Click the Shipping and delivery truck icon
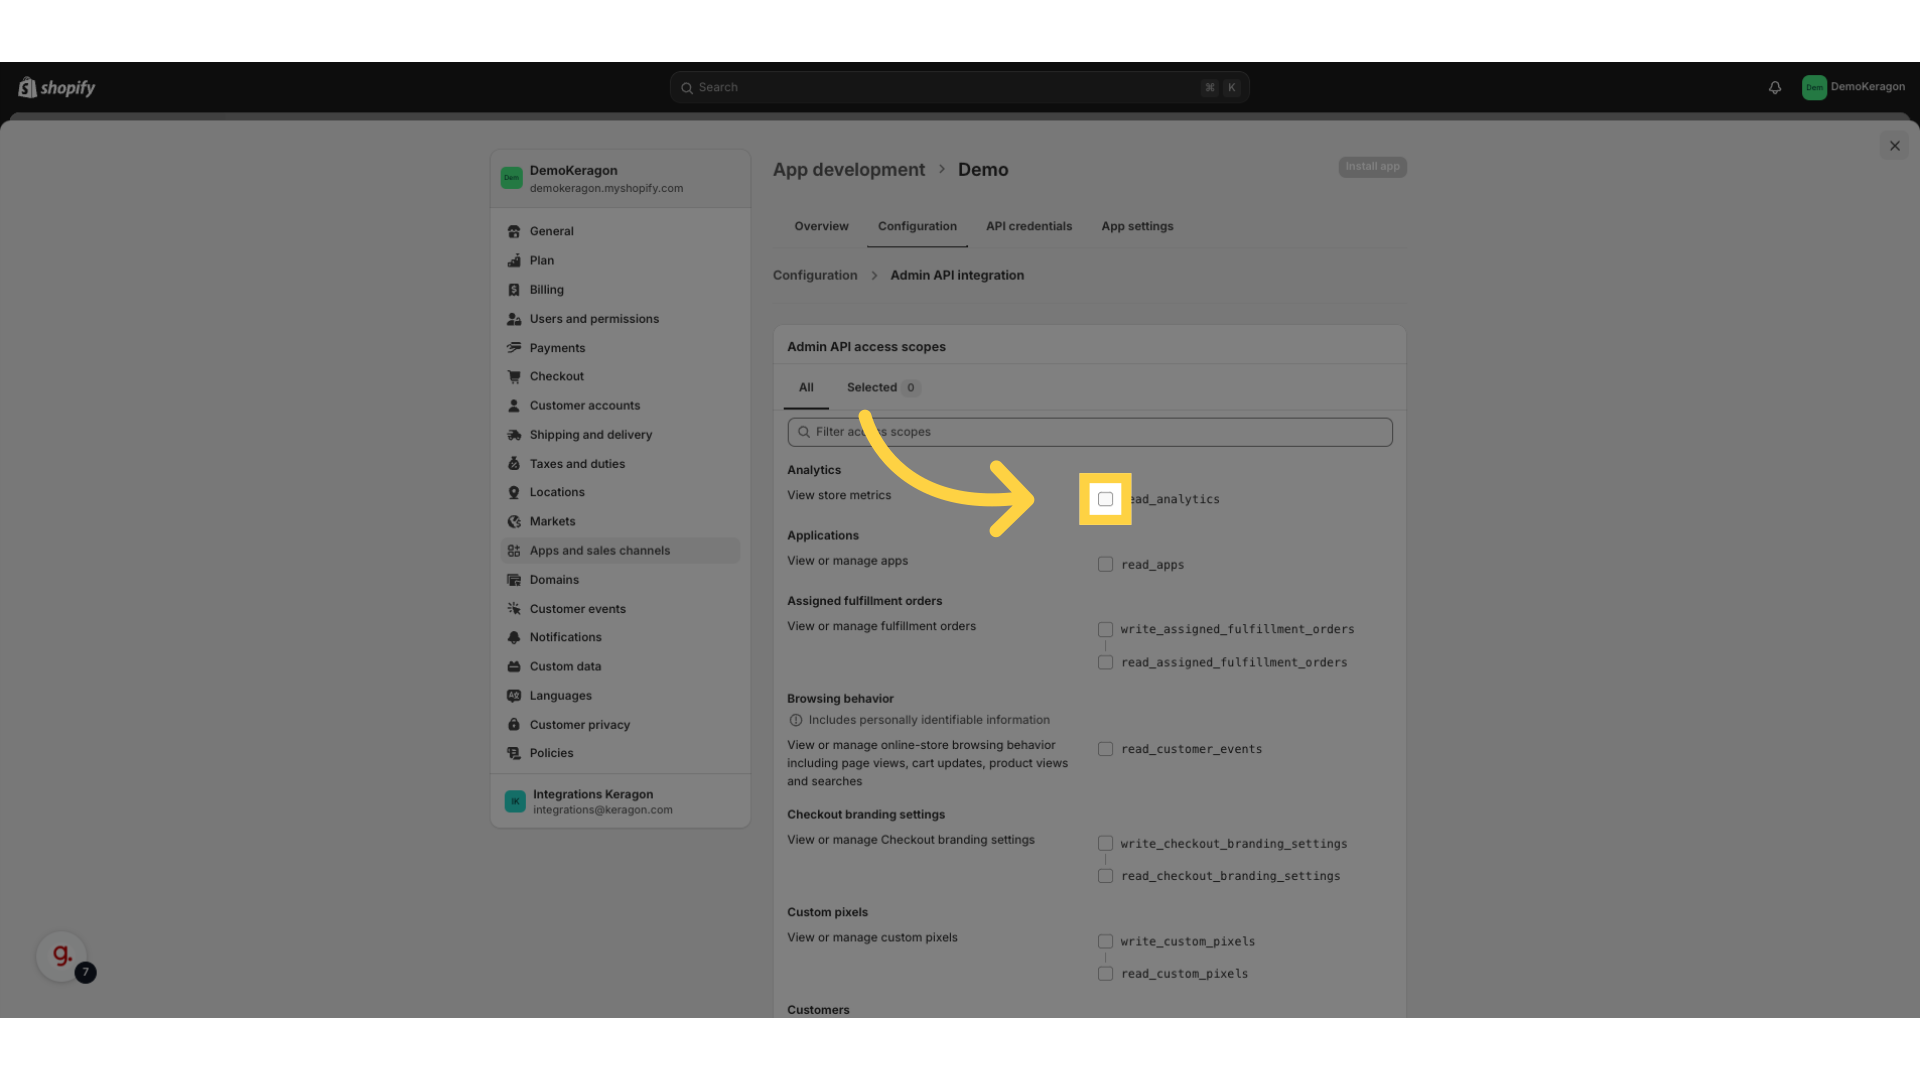Screen dimensions: 1920x1080 click(514, 435)
